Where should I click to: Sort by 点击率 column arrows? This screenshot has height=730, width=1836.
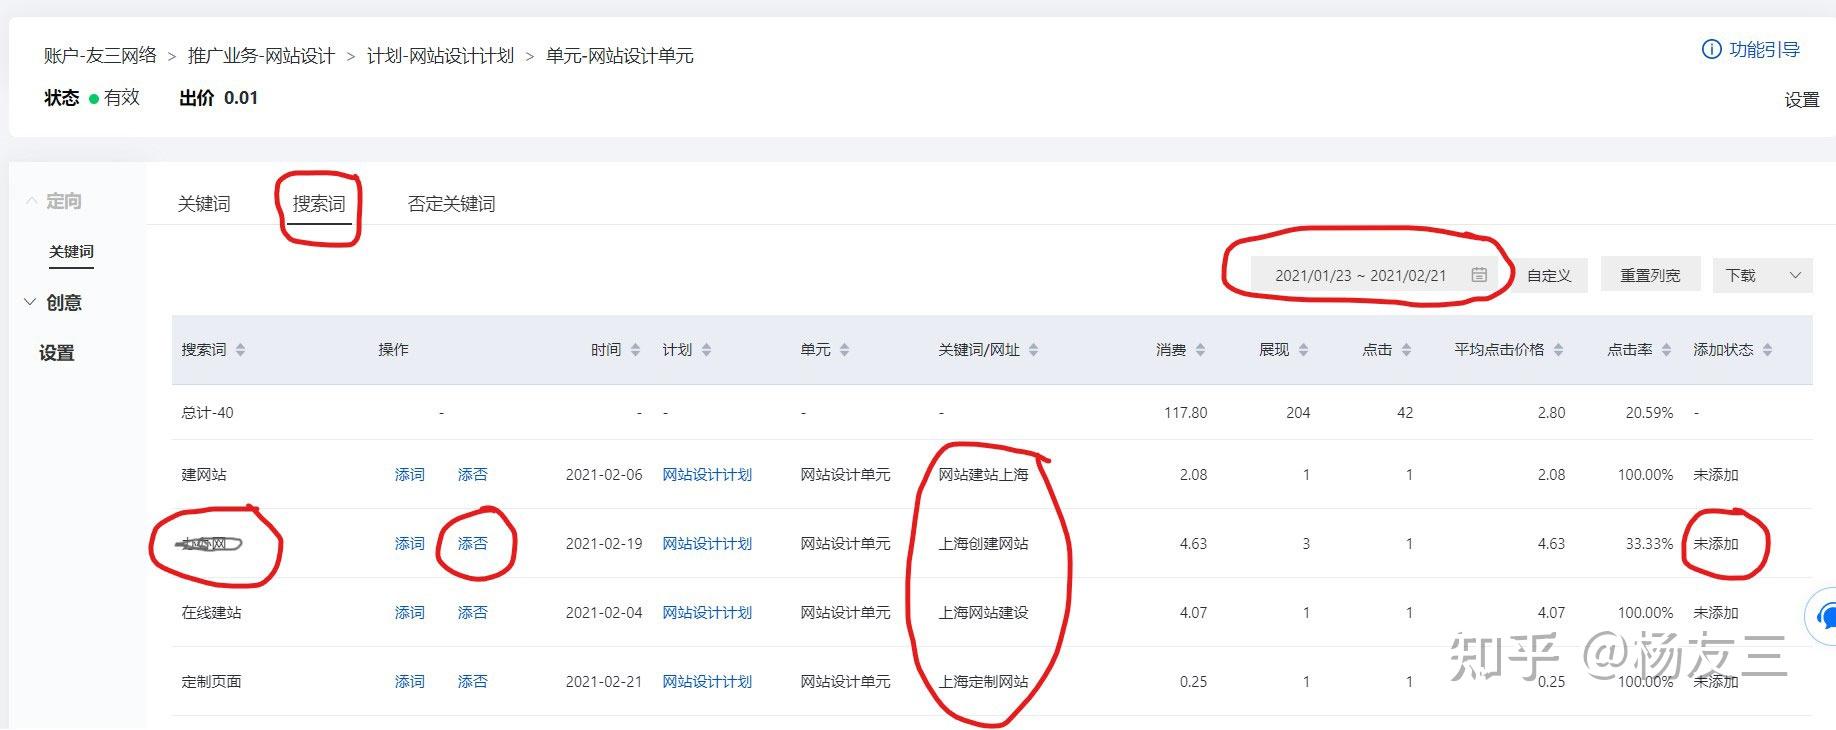click(x=1666, y=350)
